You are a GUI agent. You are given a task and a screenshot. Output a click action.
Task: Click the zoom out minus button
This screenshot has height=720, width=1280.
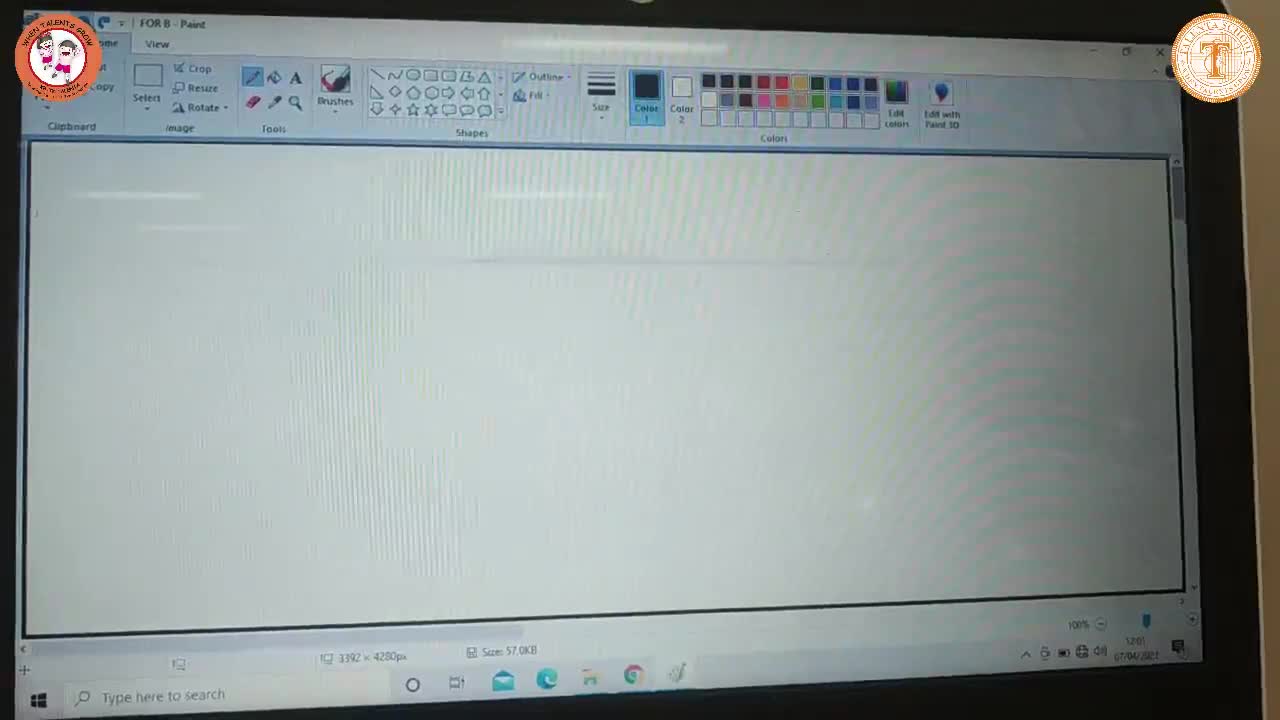pyautogui.click(x=1101, y=624)
